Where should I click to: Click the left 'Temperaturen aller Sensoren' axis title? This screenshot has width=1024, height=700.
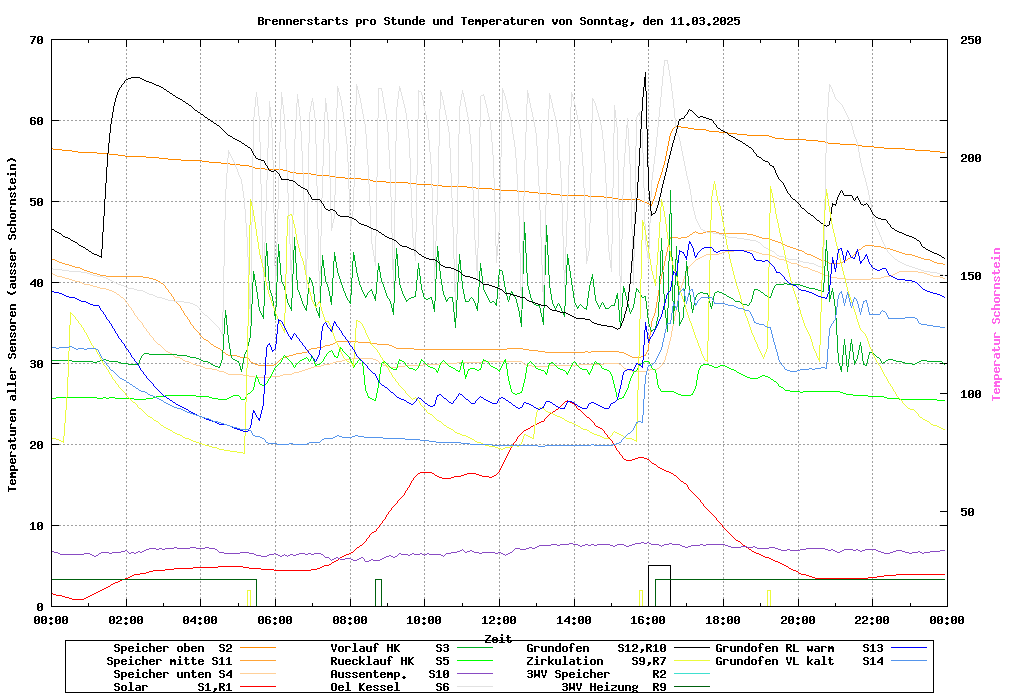[x=13, y=324]
